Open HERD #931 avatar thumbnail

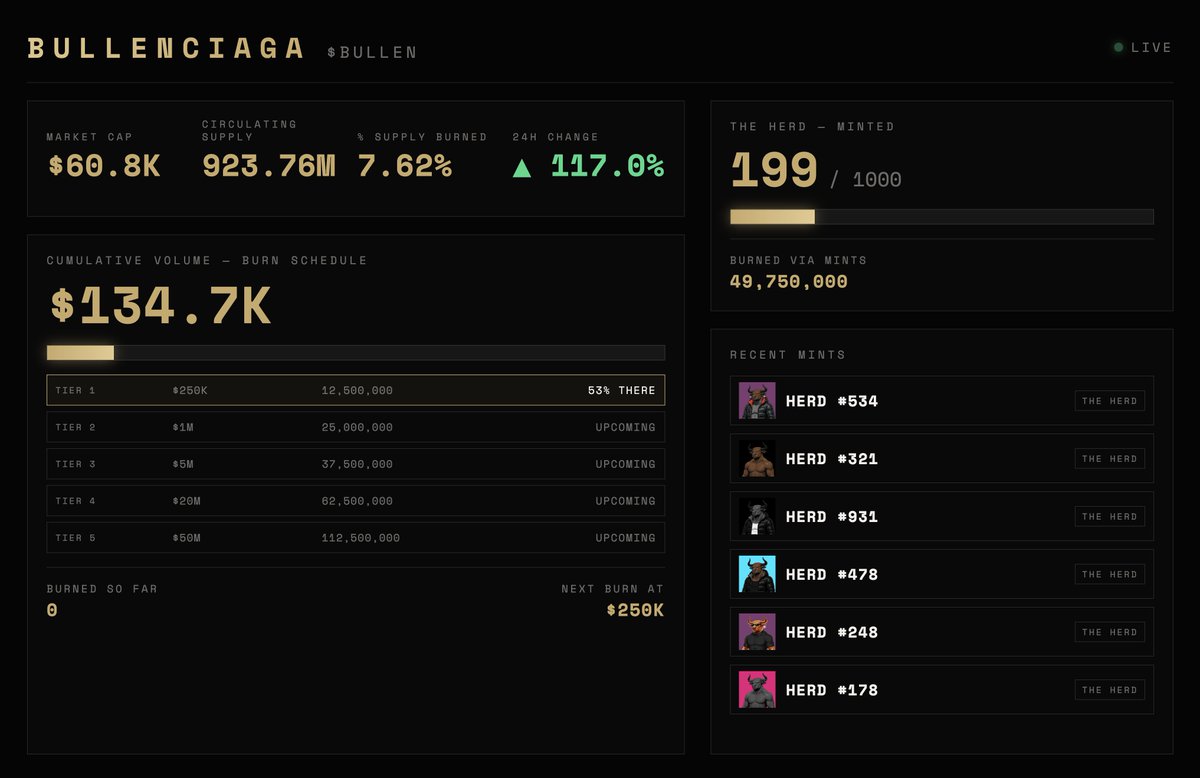point(757,517)
